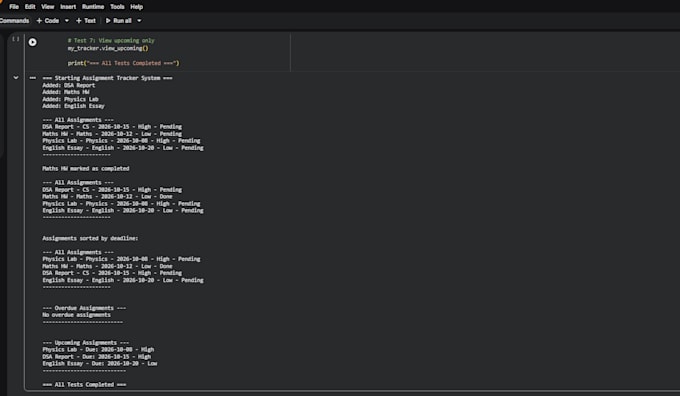Open dropdown arrow next to Code button
The width and height of the screenshot is (680, 396).
(66, 20)
